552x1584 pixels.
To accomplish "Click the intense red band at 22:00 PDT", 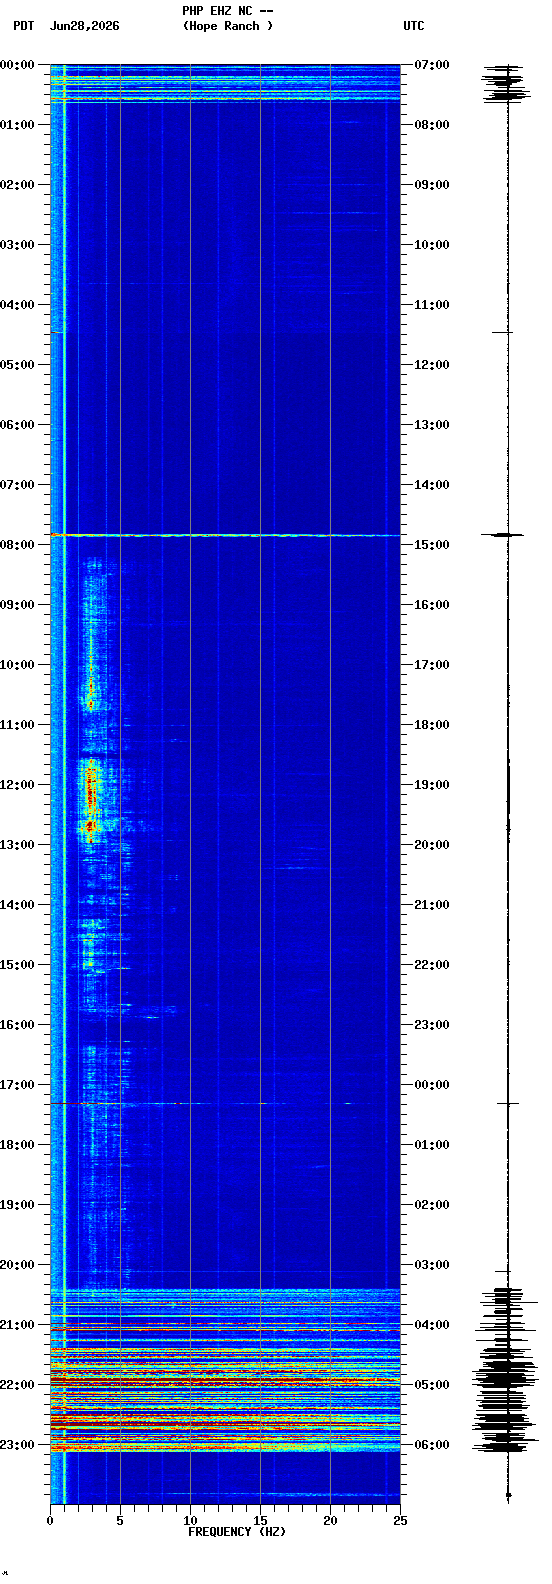I will [x=225, y=1382].
